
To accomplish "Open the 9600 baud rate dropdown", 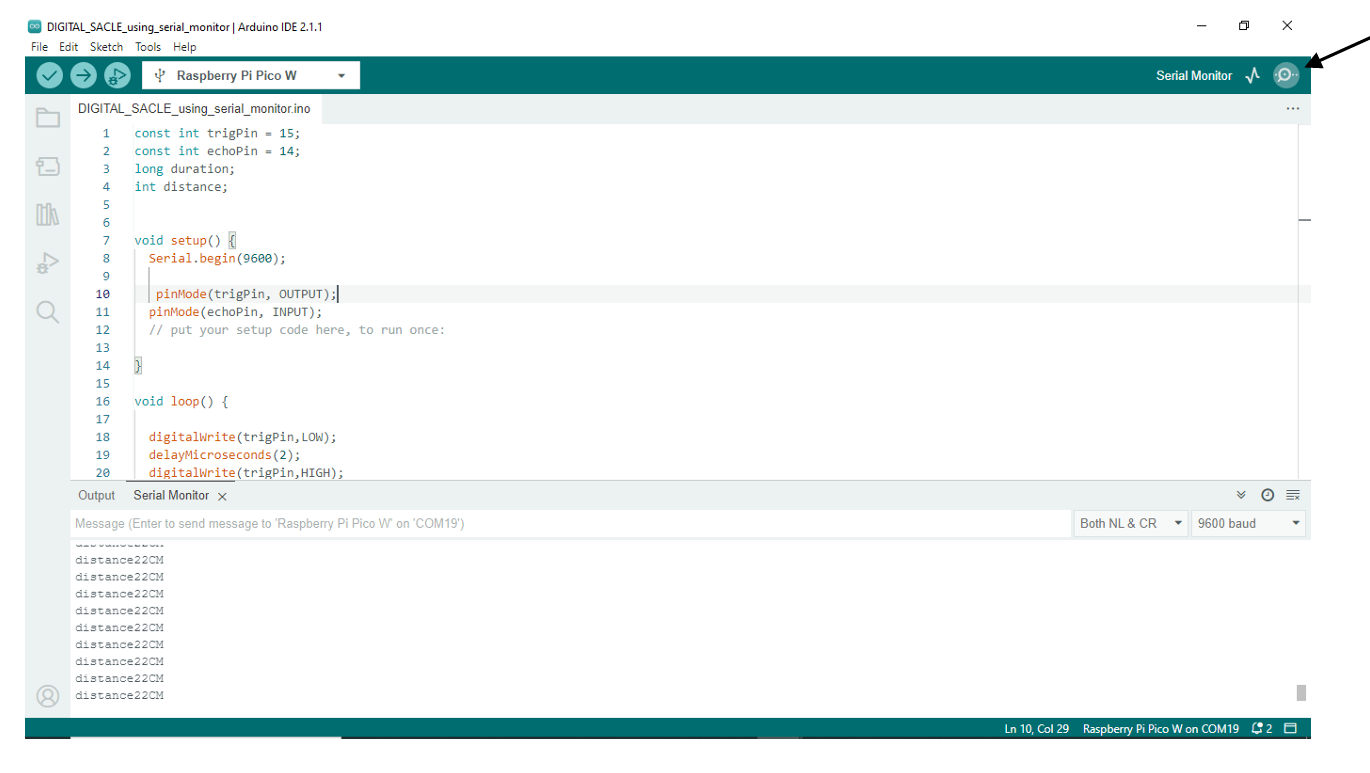I will click(1249, 523).
